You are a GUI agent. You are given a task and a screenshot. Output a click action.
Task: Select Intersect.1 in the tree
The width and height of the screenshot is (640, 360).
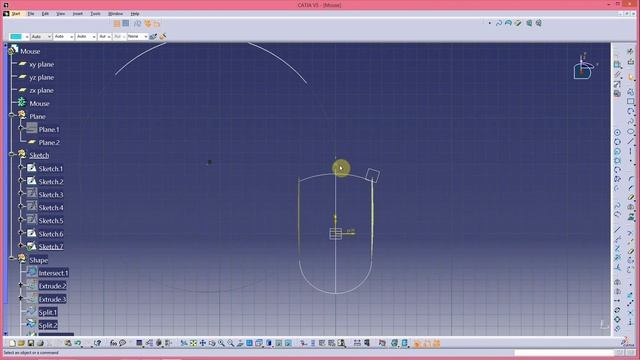53,273
